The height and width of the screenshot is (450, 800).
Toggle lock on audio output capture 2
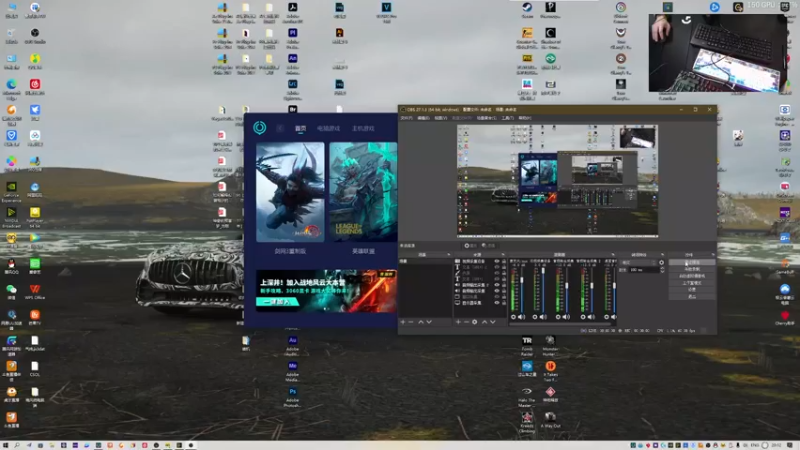point(504,285)
